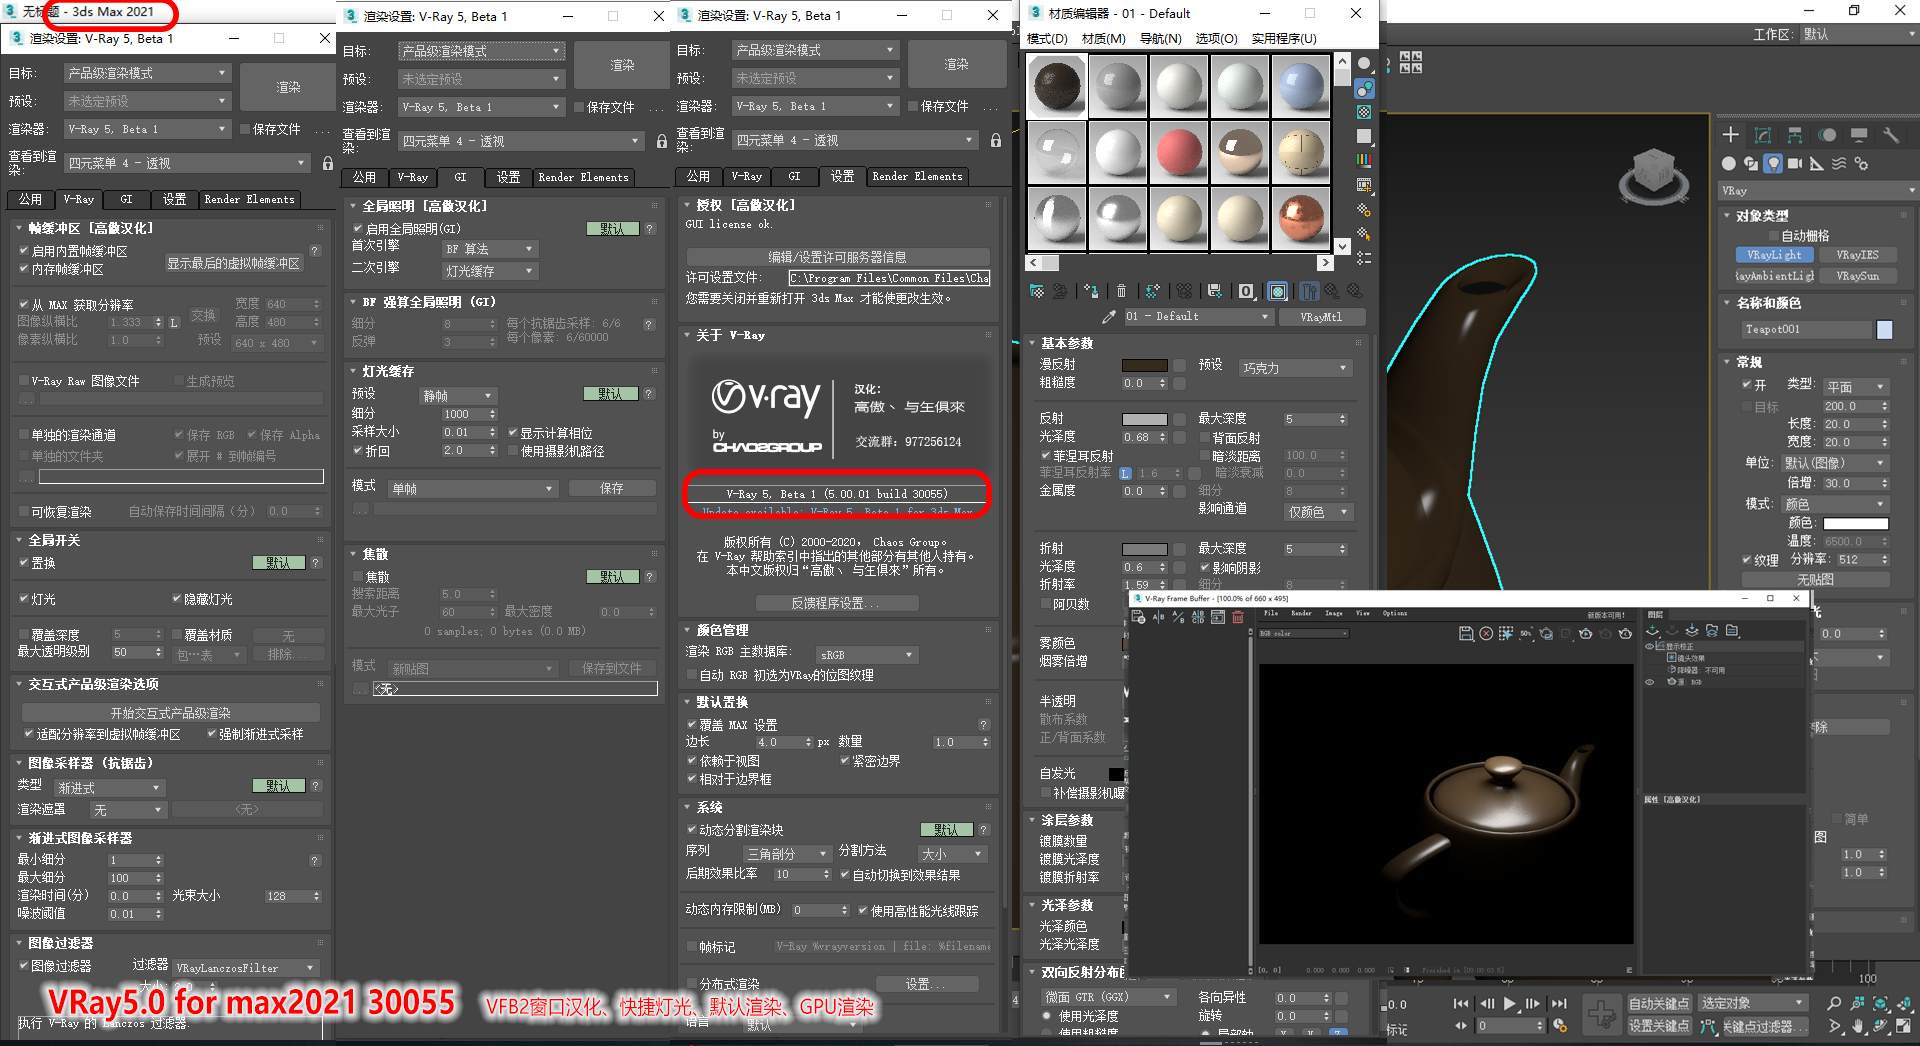The image size is (1920, 1046).
Task: Select Geometry category circle icon
Action: 1729,163
